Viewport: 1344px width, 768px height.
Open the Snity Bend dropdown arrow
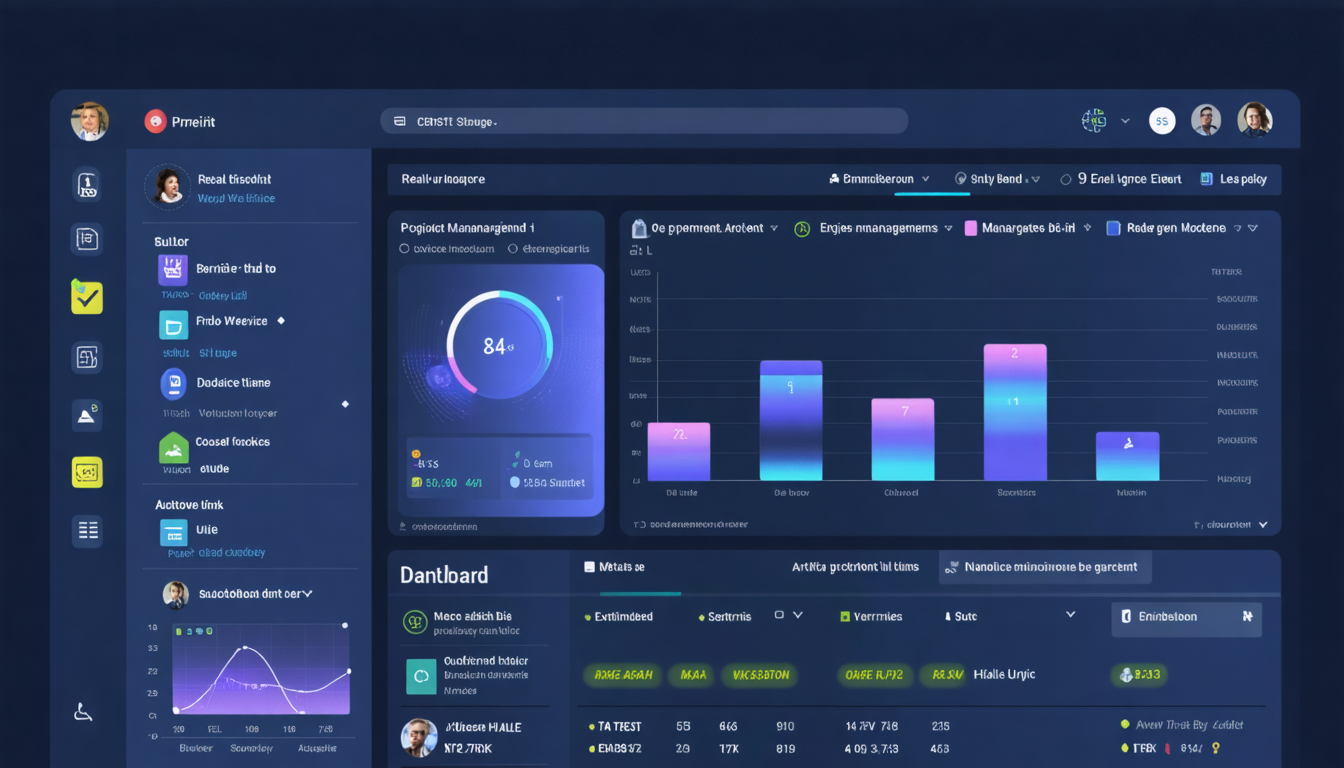1036,180
